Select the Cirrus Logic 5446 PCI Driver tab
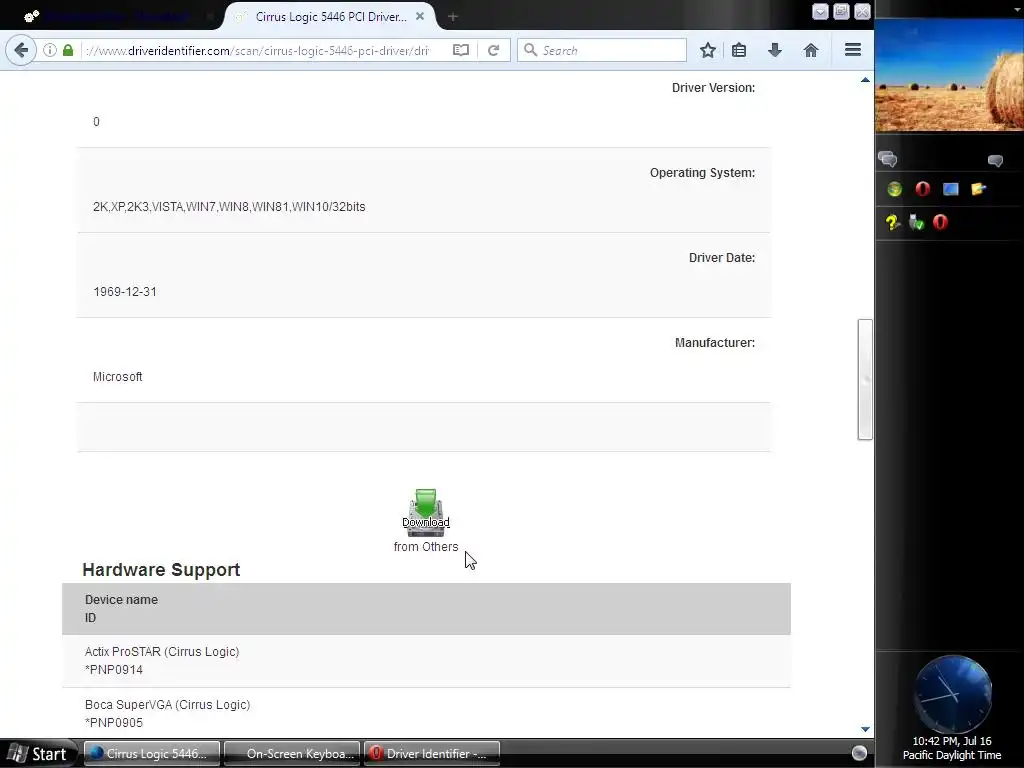1024x768 pixels. pyautogui.click(x=330, y=17)
